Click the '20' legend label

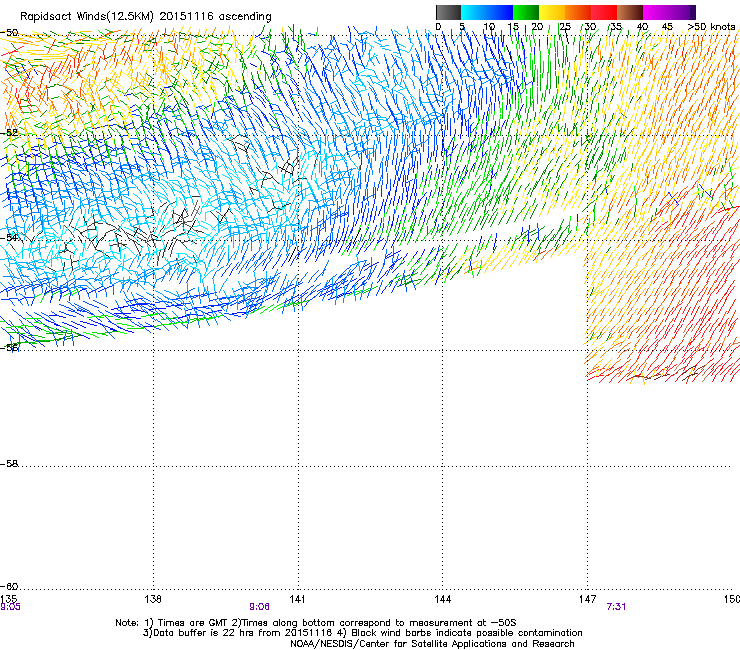(537, 27)
